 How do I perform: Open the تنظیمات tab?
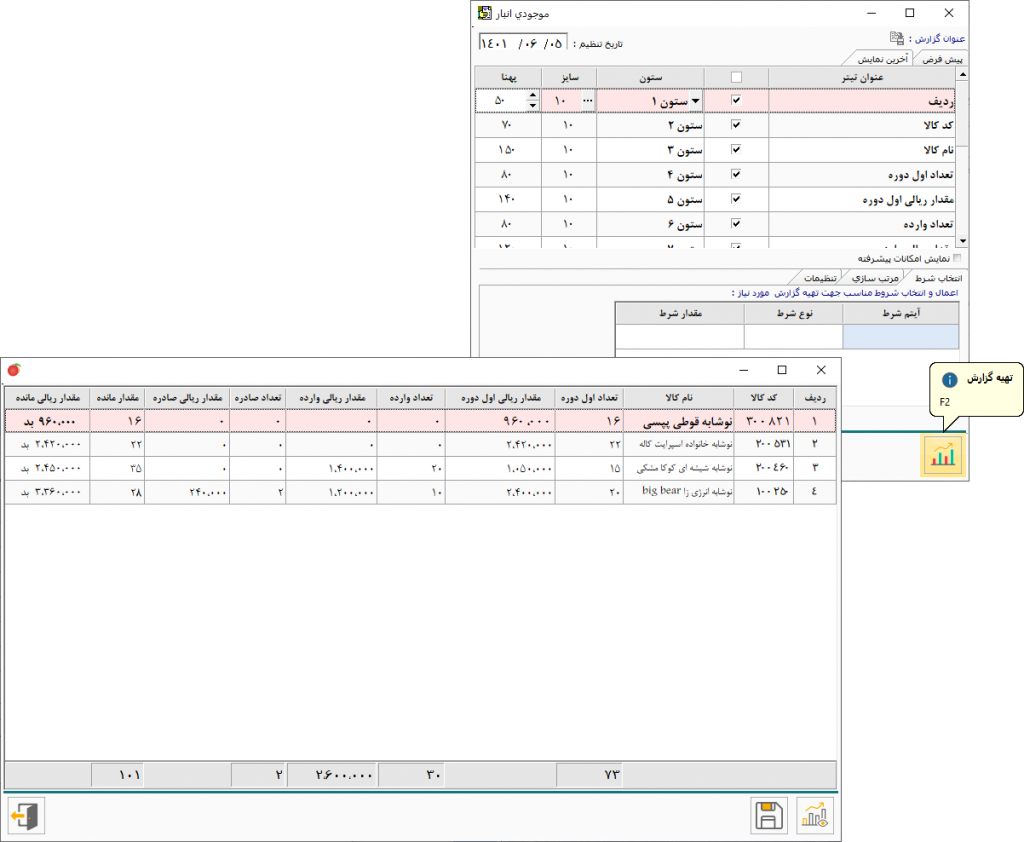821,277
